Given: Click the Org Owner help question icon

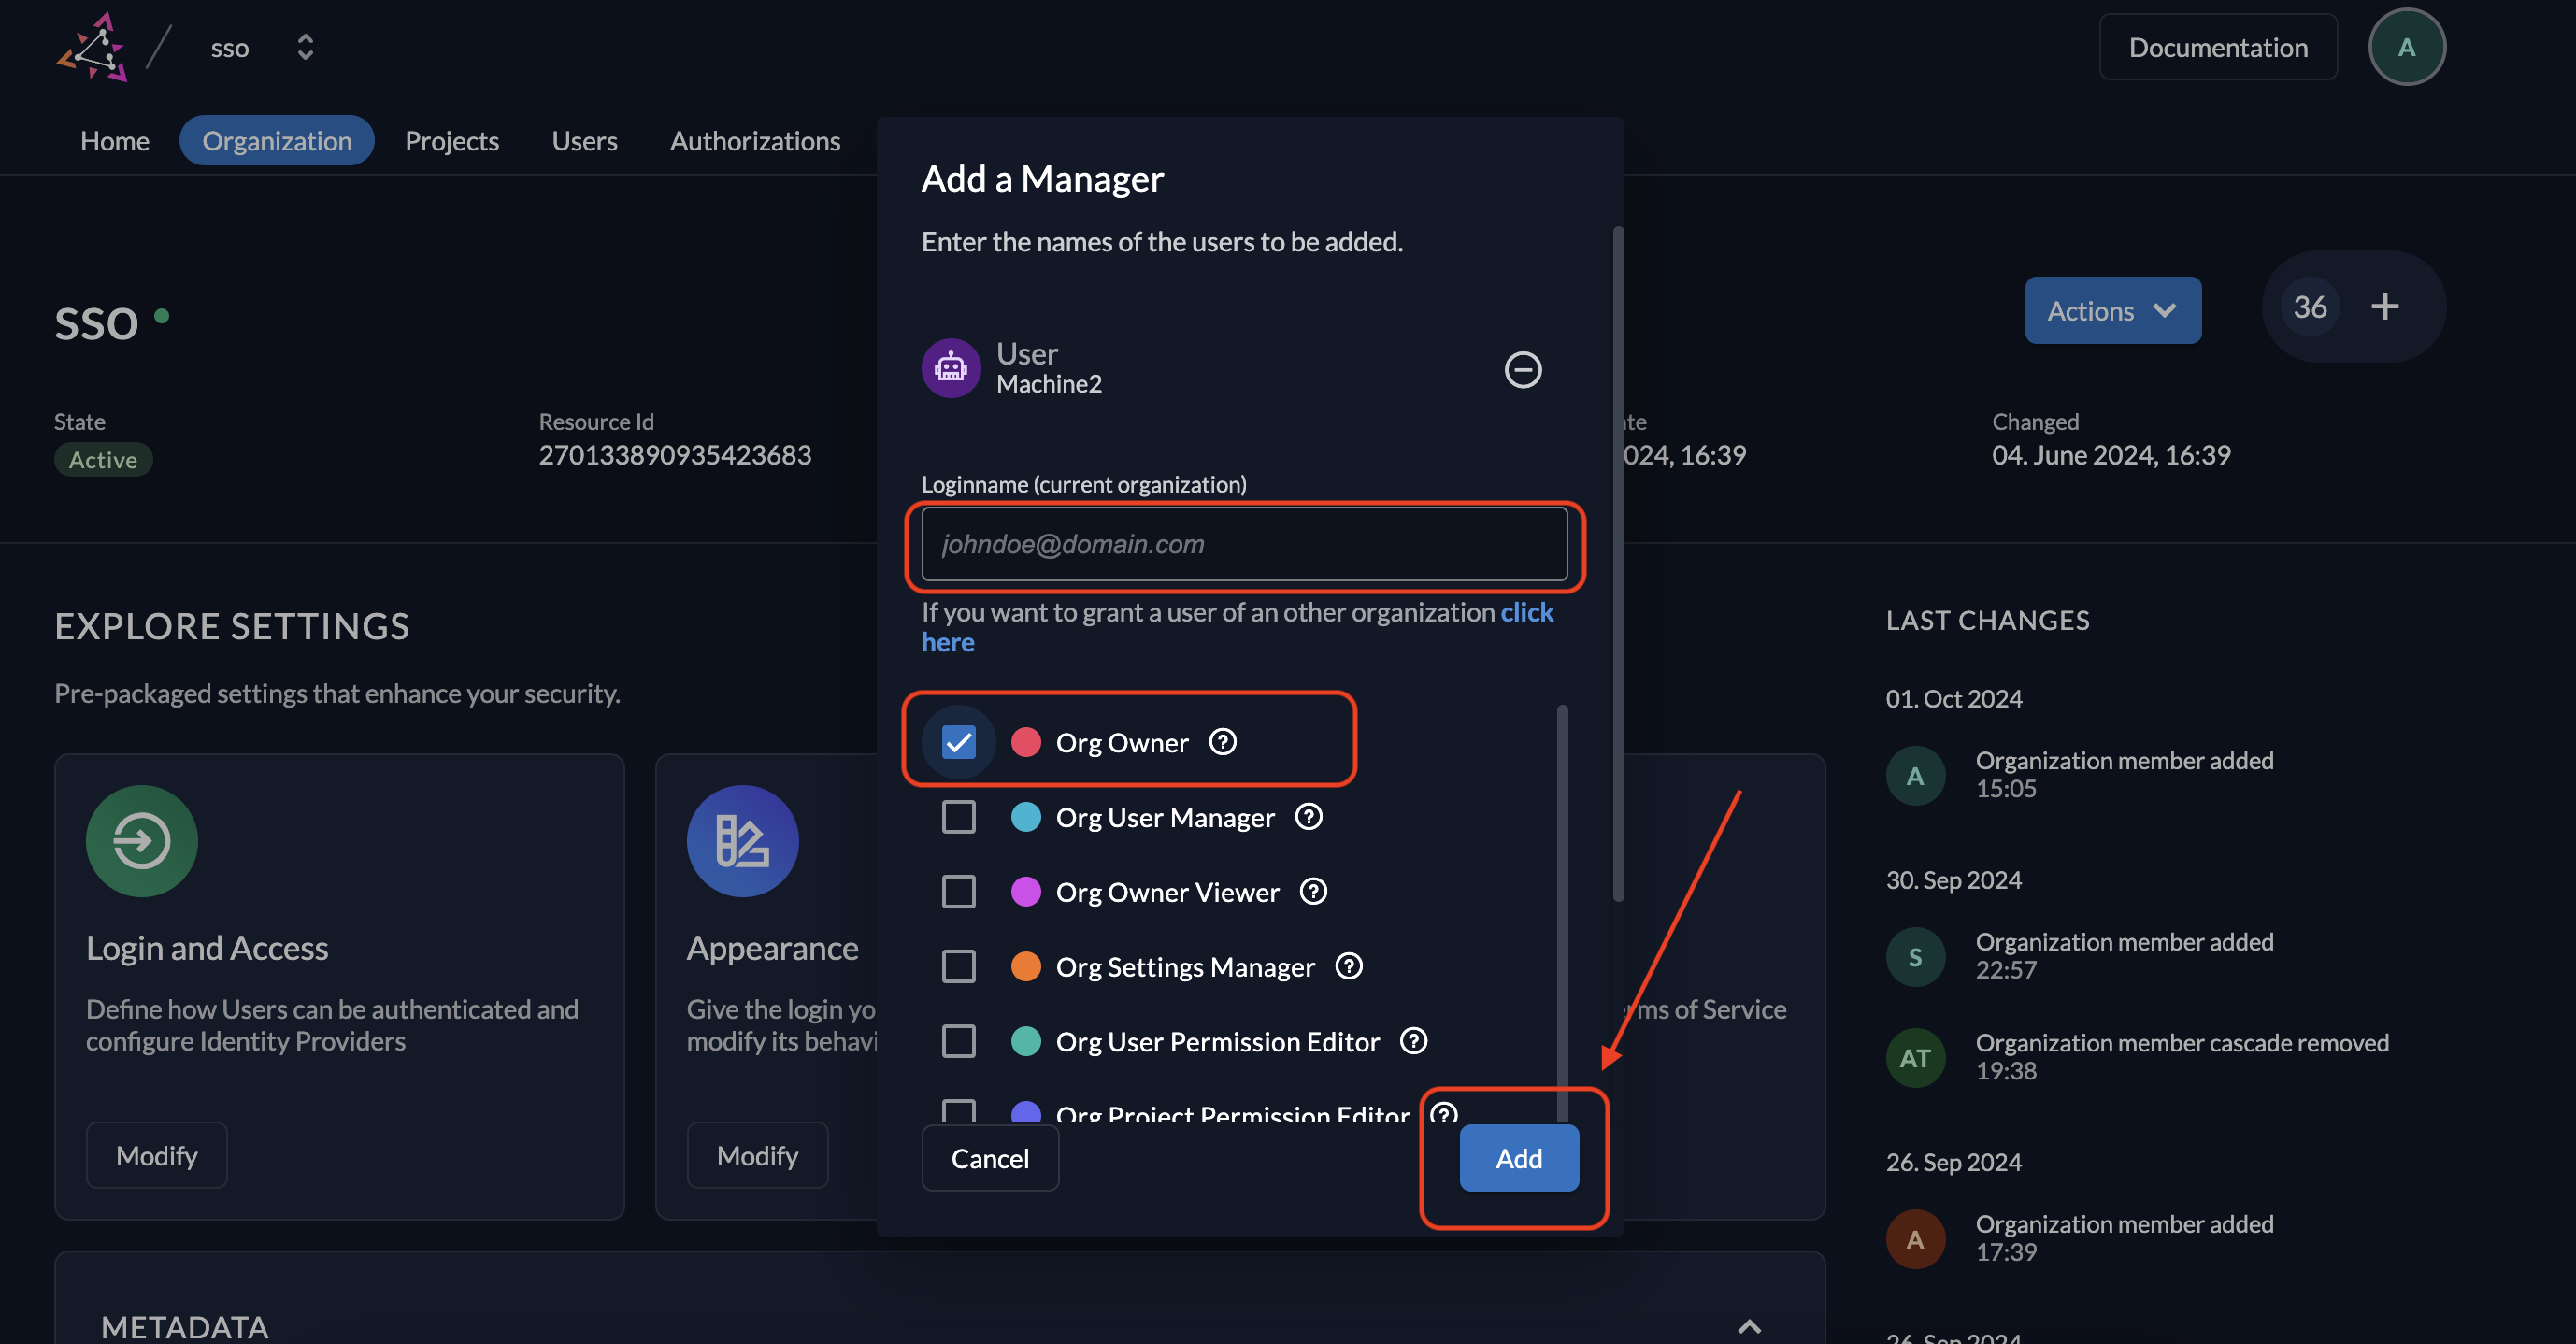Looking at the screenshot, I should (x=1222, y=742).
